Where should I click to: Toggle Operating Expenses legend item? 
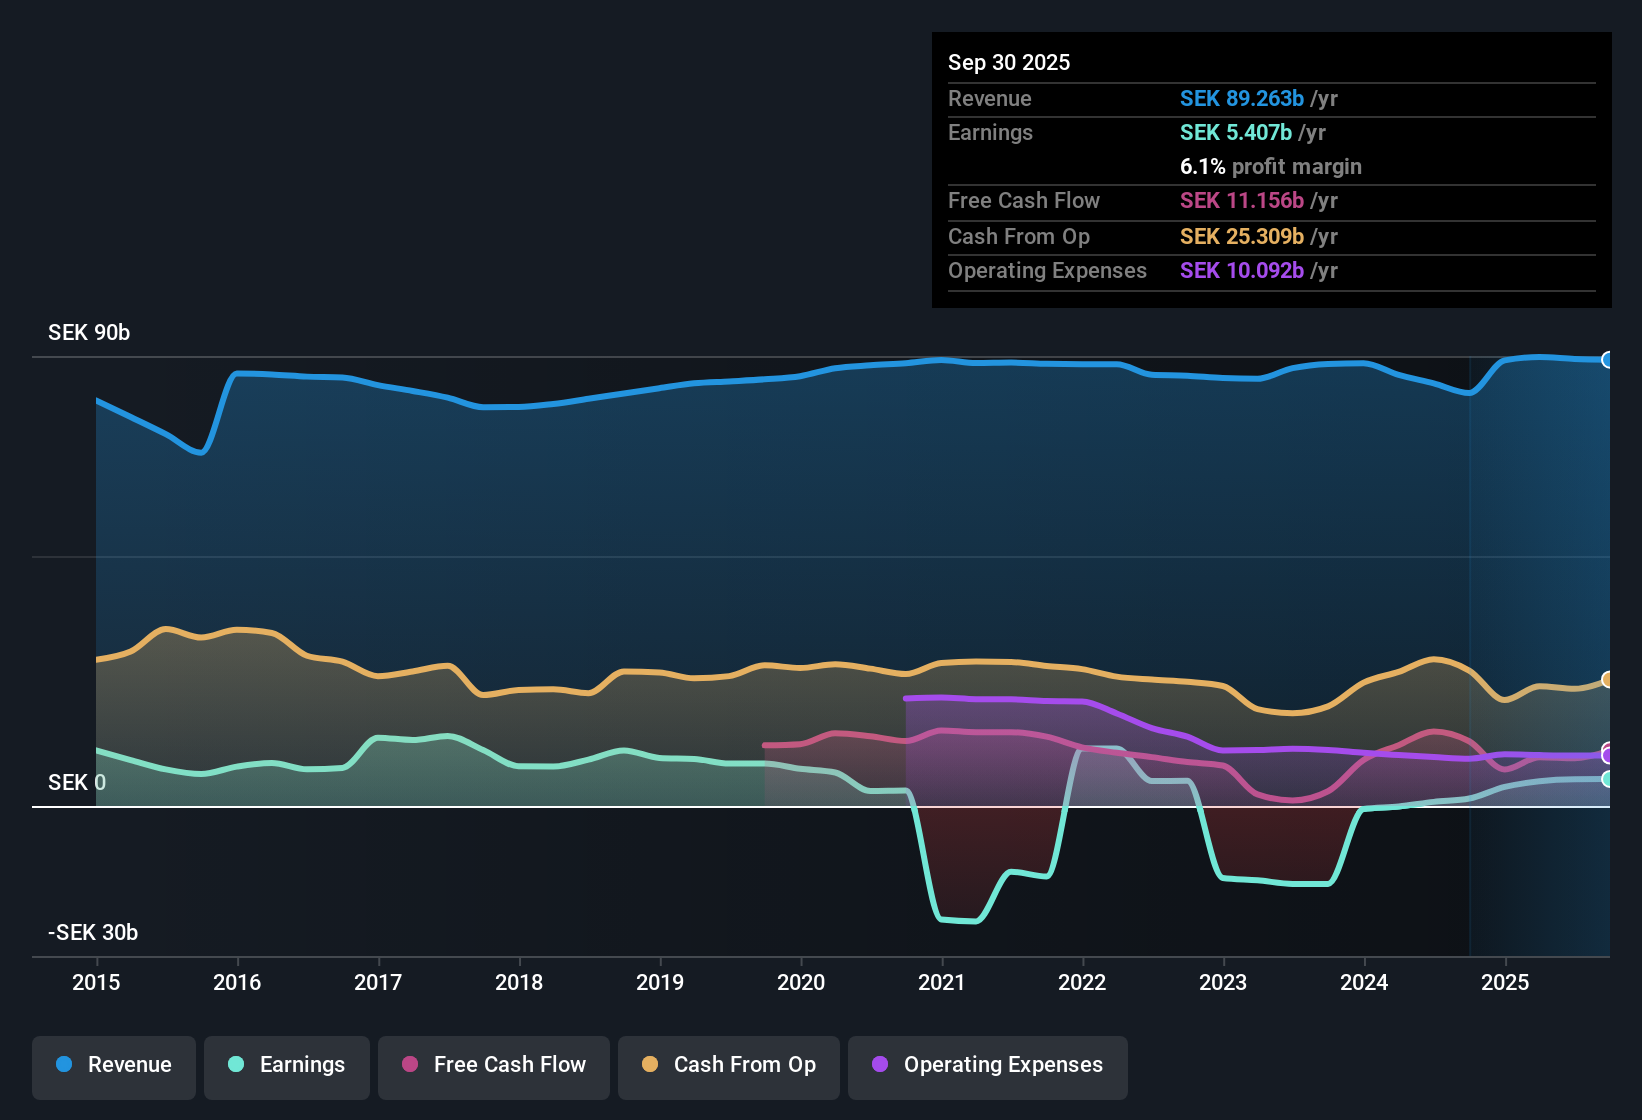988,1066
